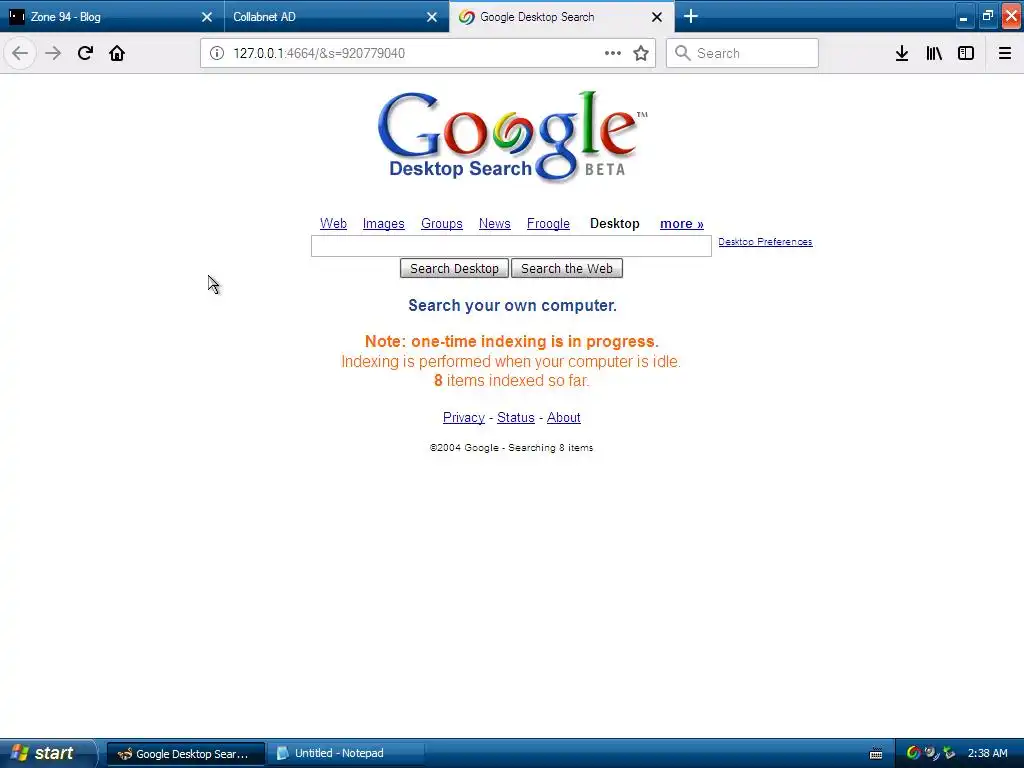
Task: Open the Froogle link
Action: tap(548, 223)
